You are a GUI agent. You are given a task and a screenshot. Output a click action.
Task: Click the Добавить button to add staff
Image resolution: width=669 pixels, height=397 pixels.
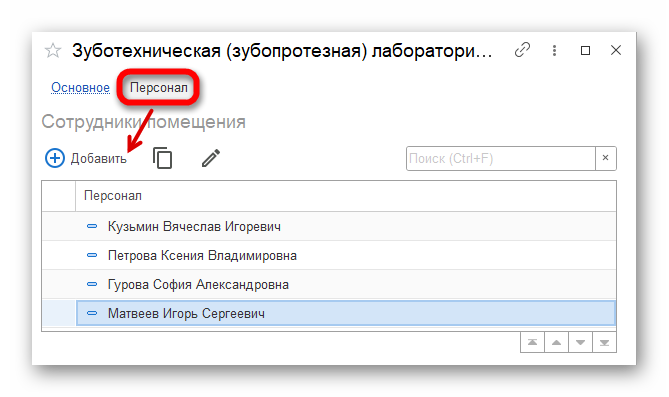pos(86,158)
